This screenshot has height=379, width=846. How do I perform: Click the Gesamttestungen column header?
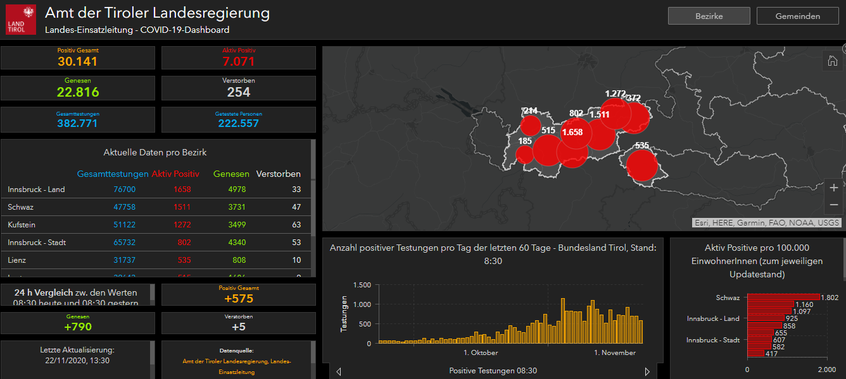pyautogui.click(x=112, y=174)
